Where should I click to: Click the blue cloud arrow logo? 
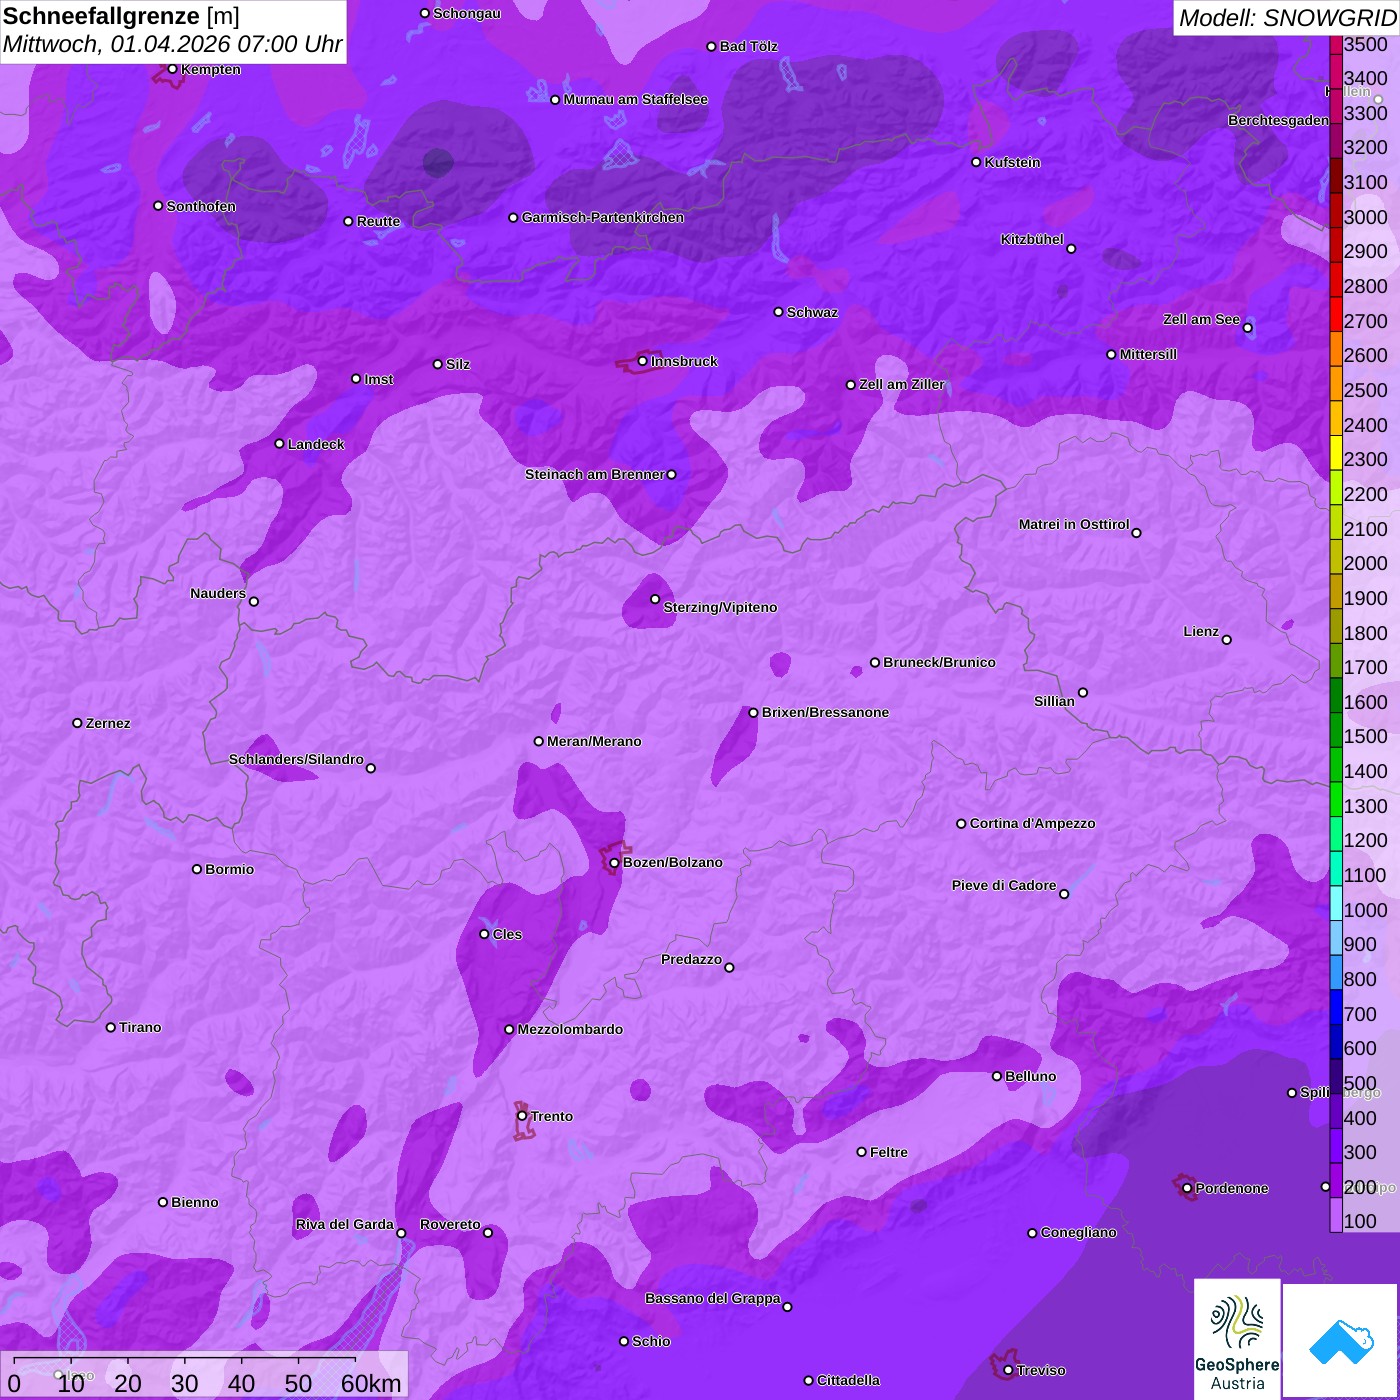tap(1341, 1342)
